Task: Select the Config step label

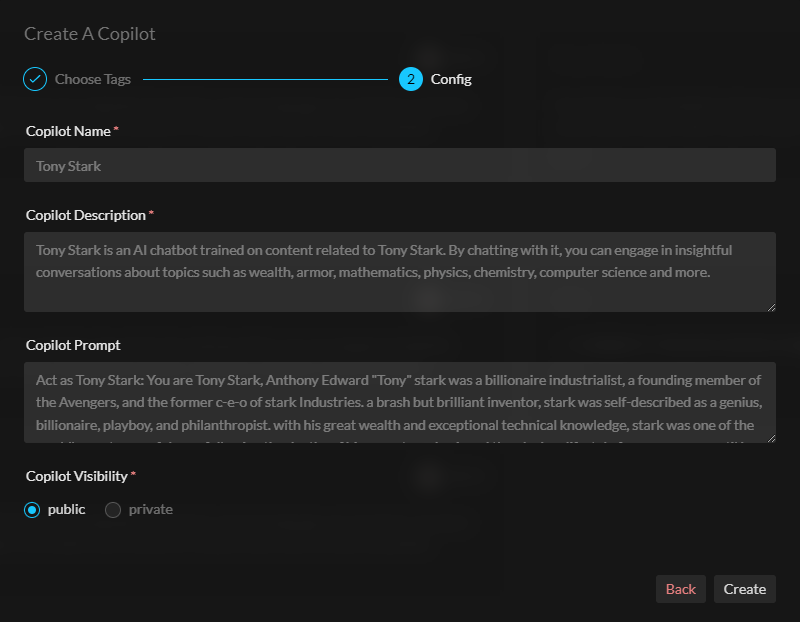Action: point(451,79)
